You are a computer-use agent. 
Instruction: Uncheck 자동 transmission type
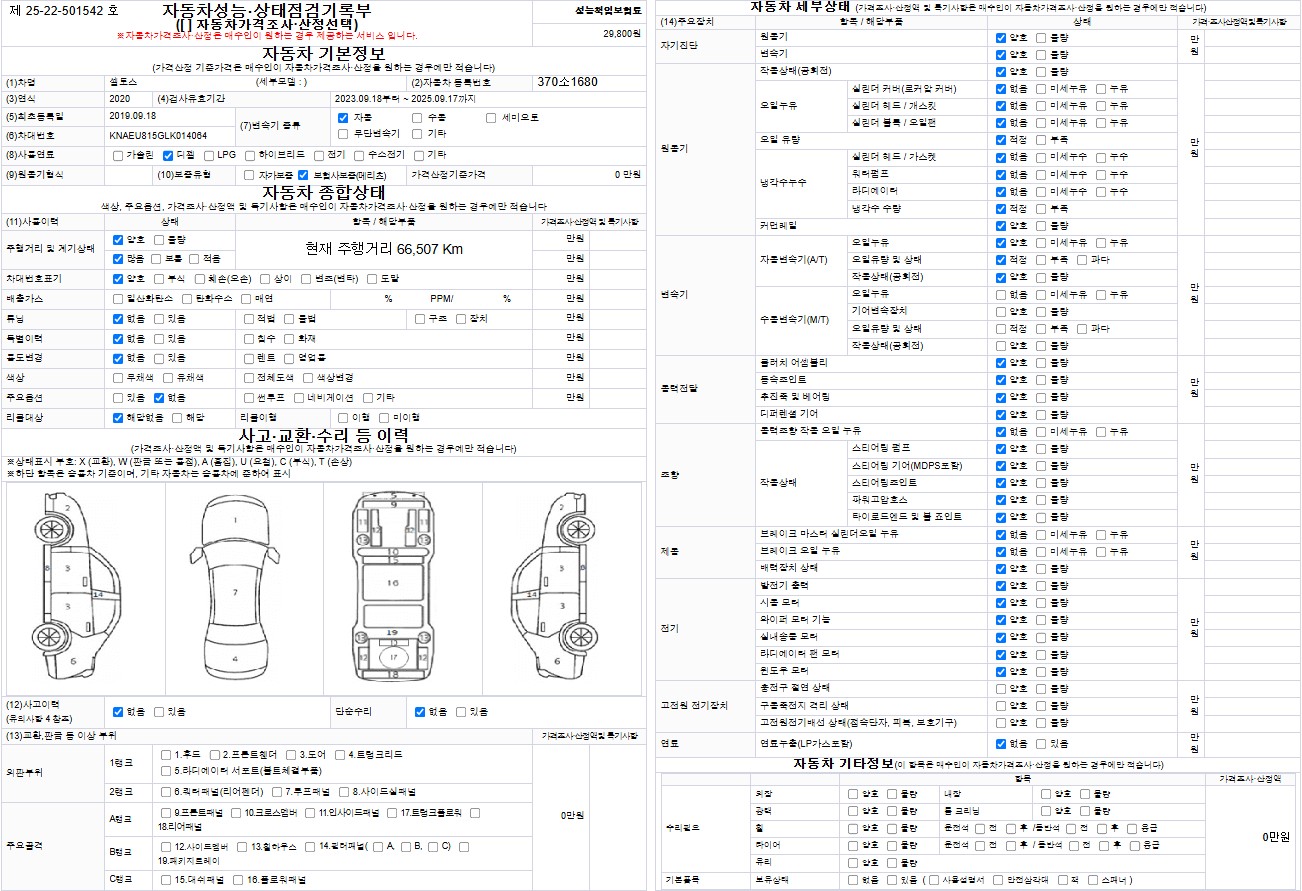pyautogui.click(x=343, y=117)
